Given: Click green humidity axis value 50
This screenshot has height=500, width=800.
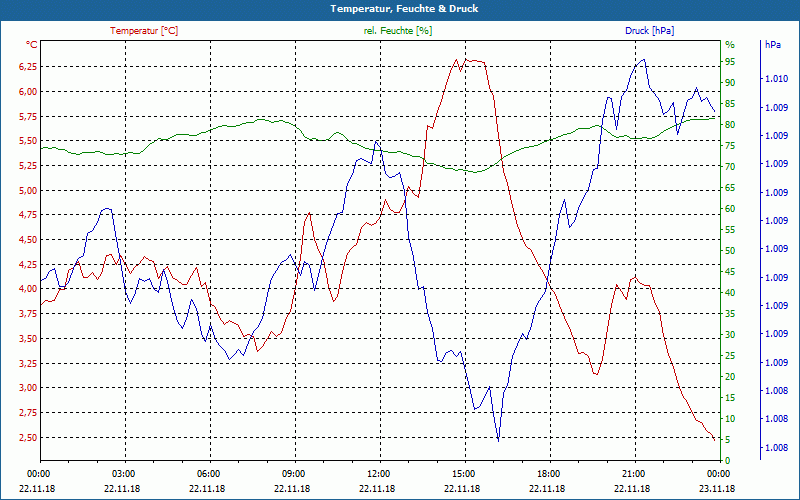Looking at the screenshot, I should coord(730,251).
